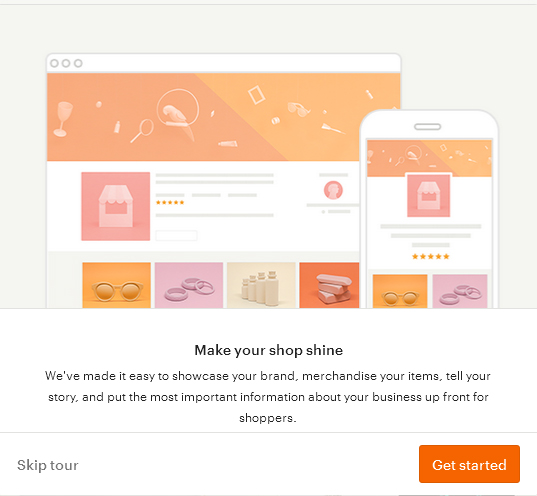Image resolution: width=537 pixels, height=496 pixels.
Task: Click the orange sunglasses product thumbnail in desktop mockup
Action: pos(116,285)
